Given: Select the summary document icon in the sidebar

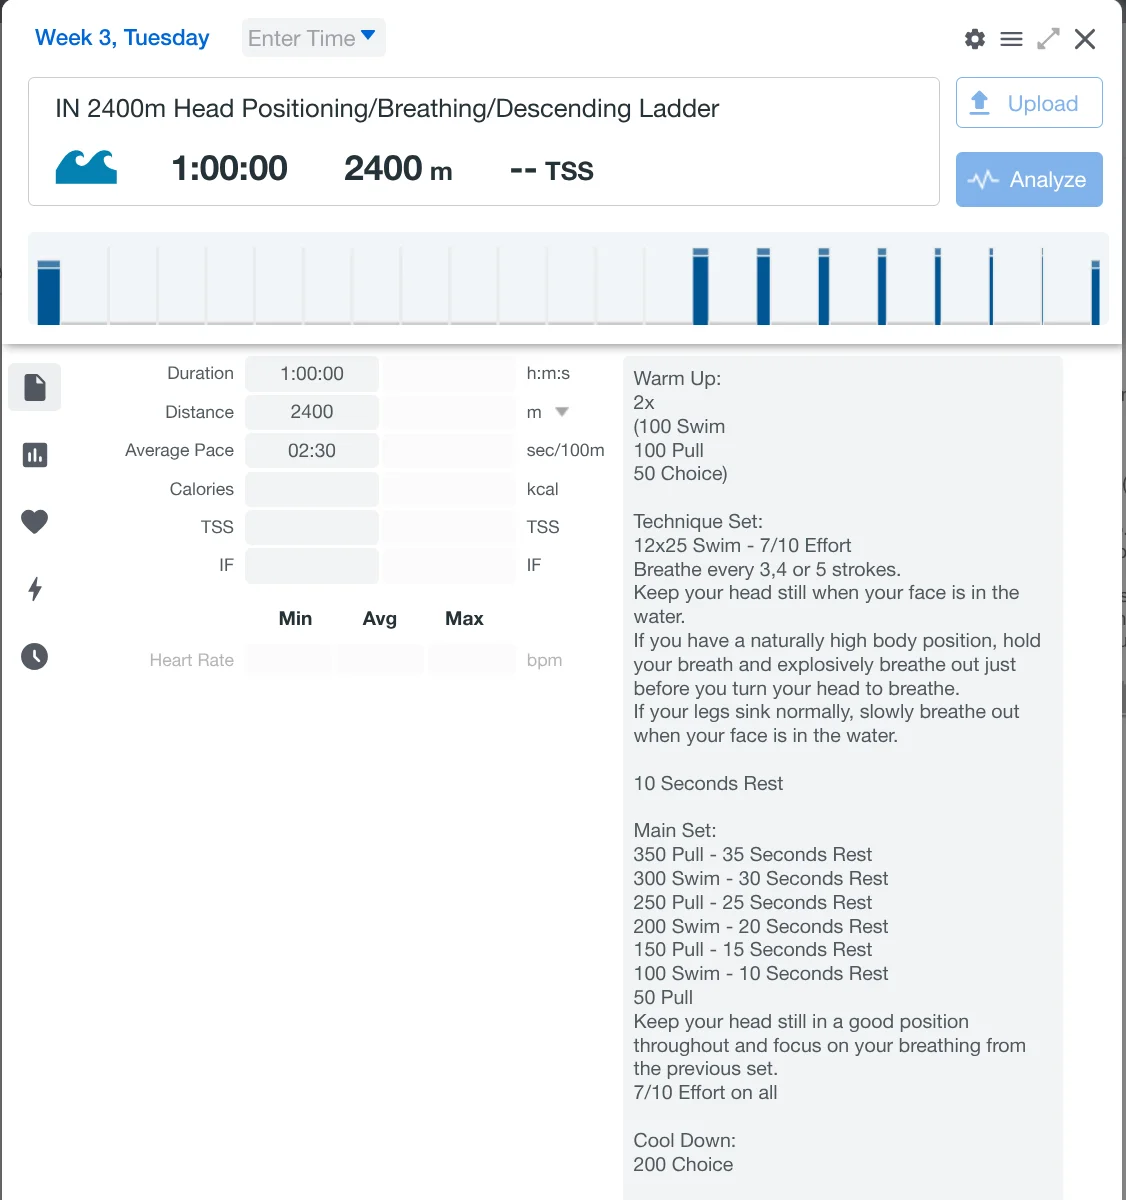Looking at the screenshot, I should pyautogui.click(x=35, y=387).
